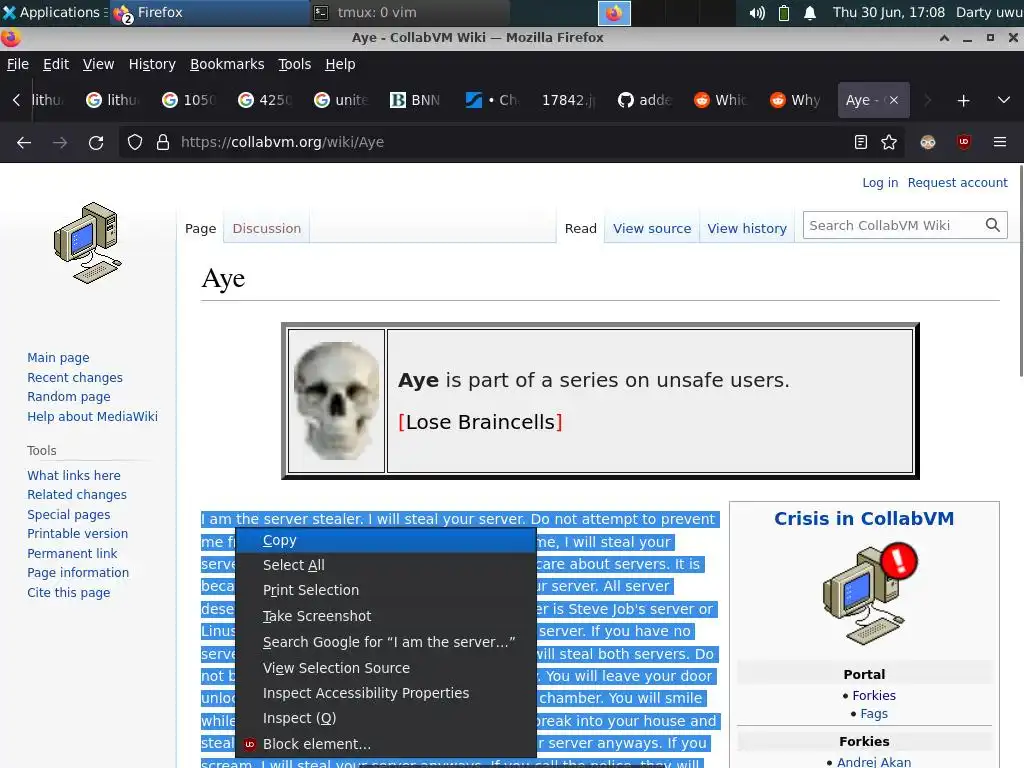Open the Firefox hamburger menu
This screenshot has width=1024, height=768.
(x=1000, y=142)
